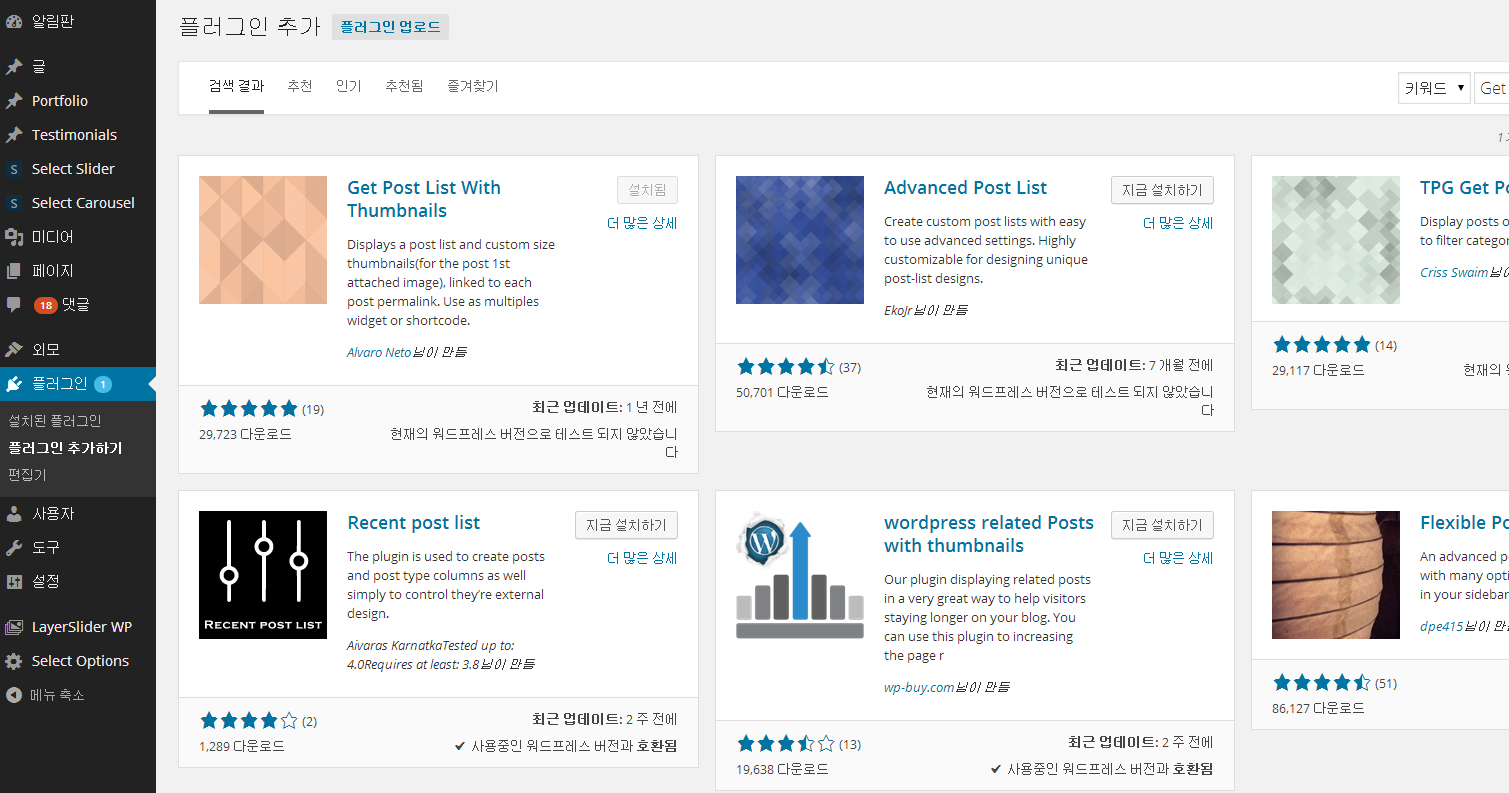Click author link Alvaro Neto
Screen dimensions: 1509x793
pos(381,352)
